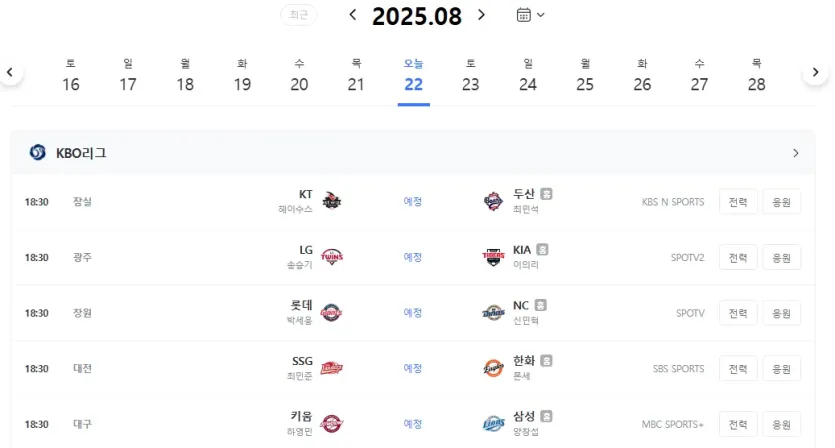Image resolution: width=835 pixels, height=448 pixels.
Task: Show earlier dates with left arrow
Action: coord(10,72)
